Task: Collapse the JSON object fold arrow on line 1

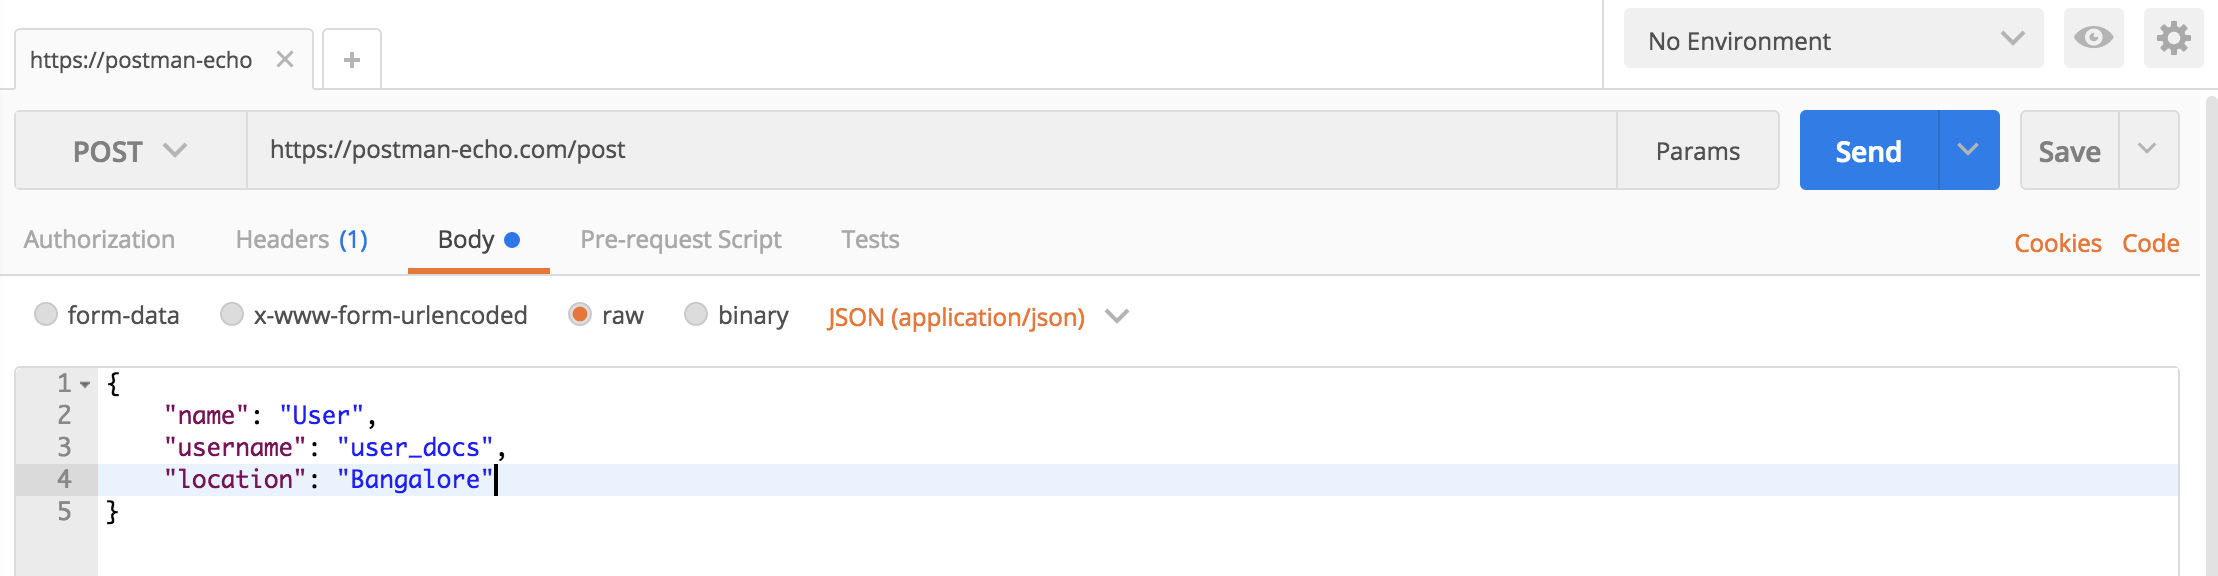Action: pyautogui.click(x=86, y=384)
